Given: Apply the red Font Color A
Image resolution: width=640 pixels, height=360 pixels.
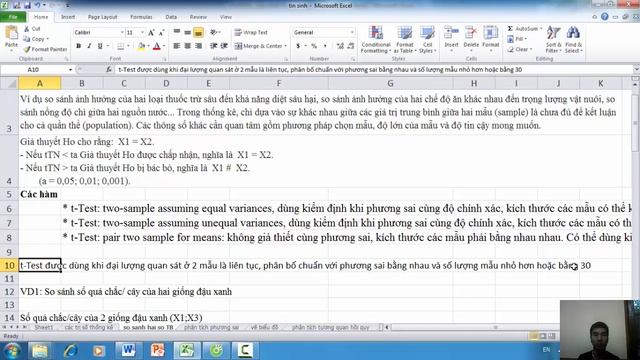Looking at the screenshot, I should coord(157,46).
